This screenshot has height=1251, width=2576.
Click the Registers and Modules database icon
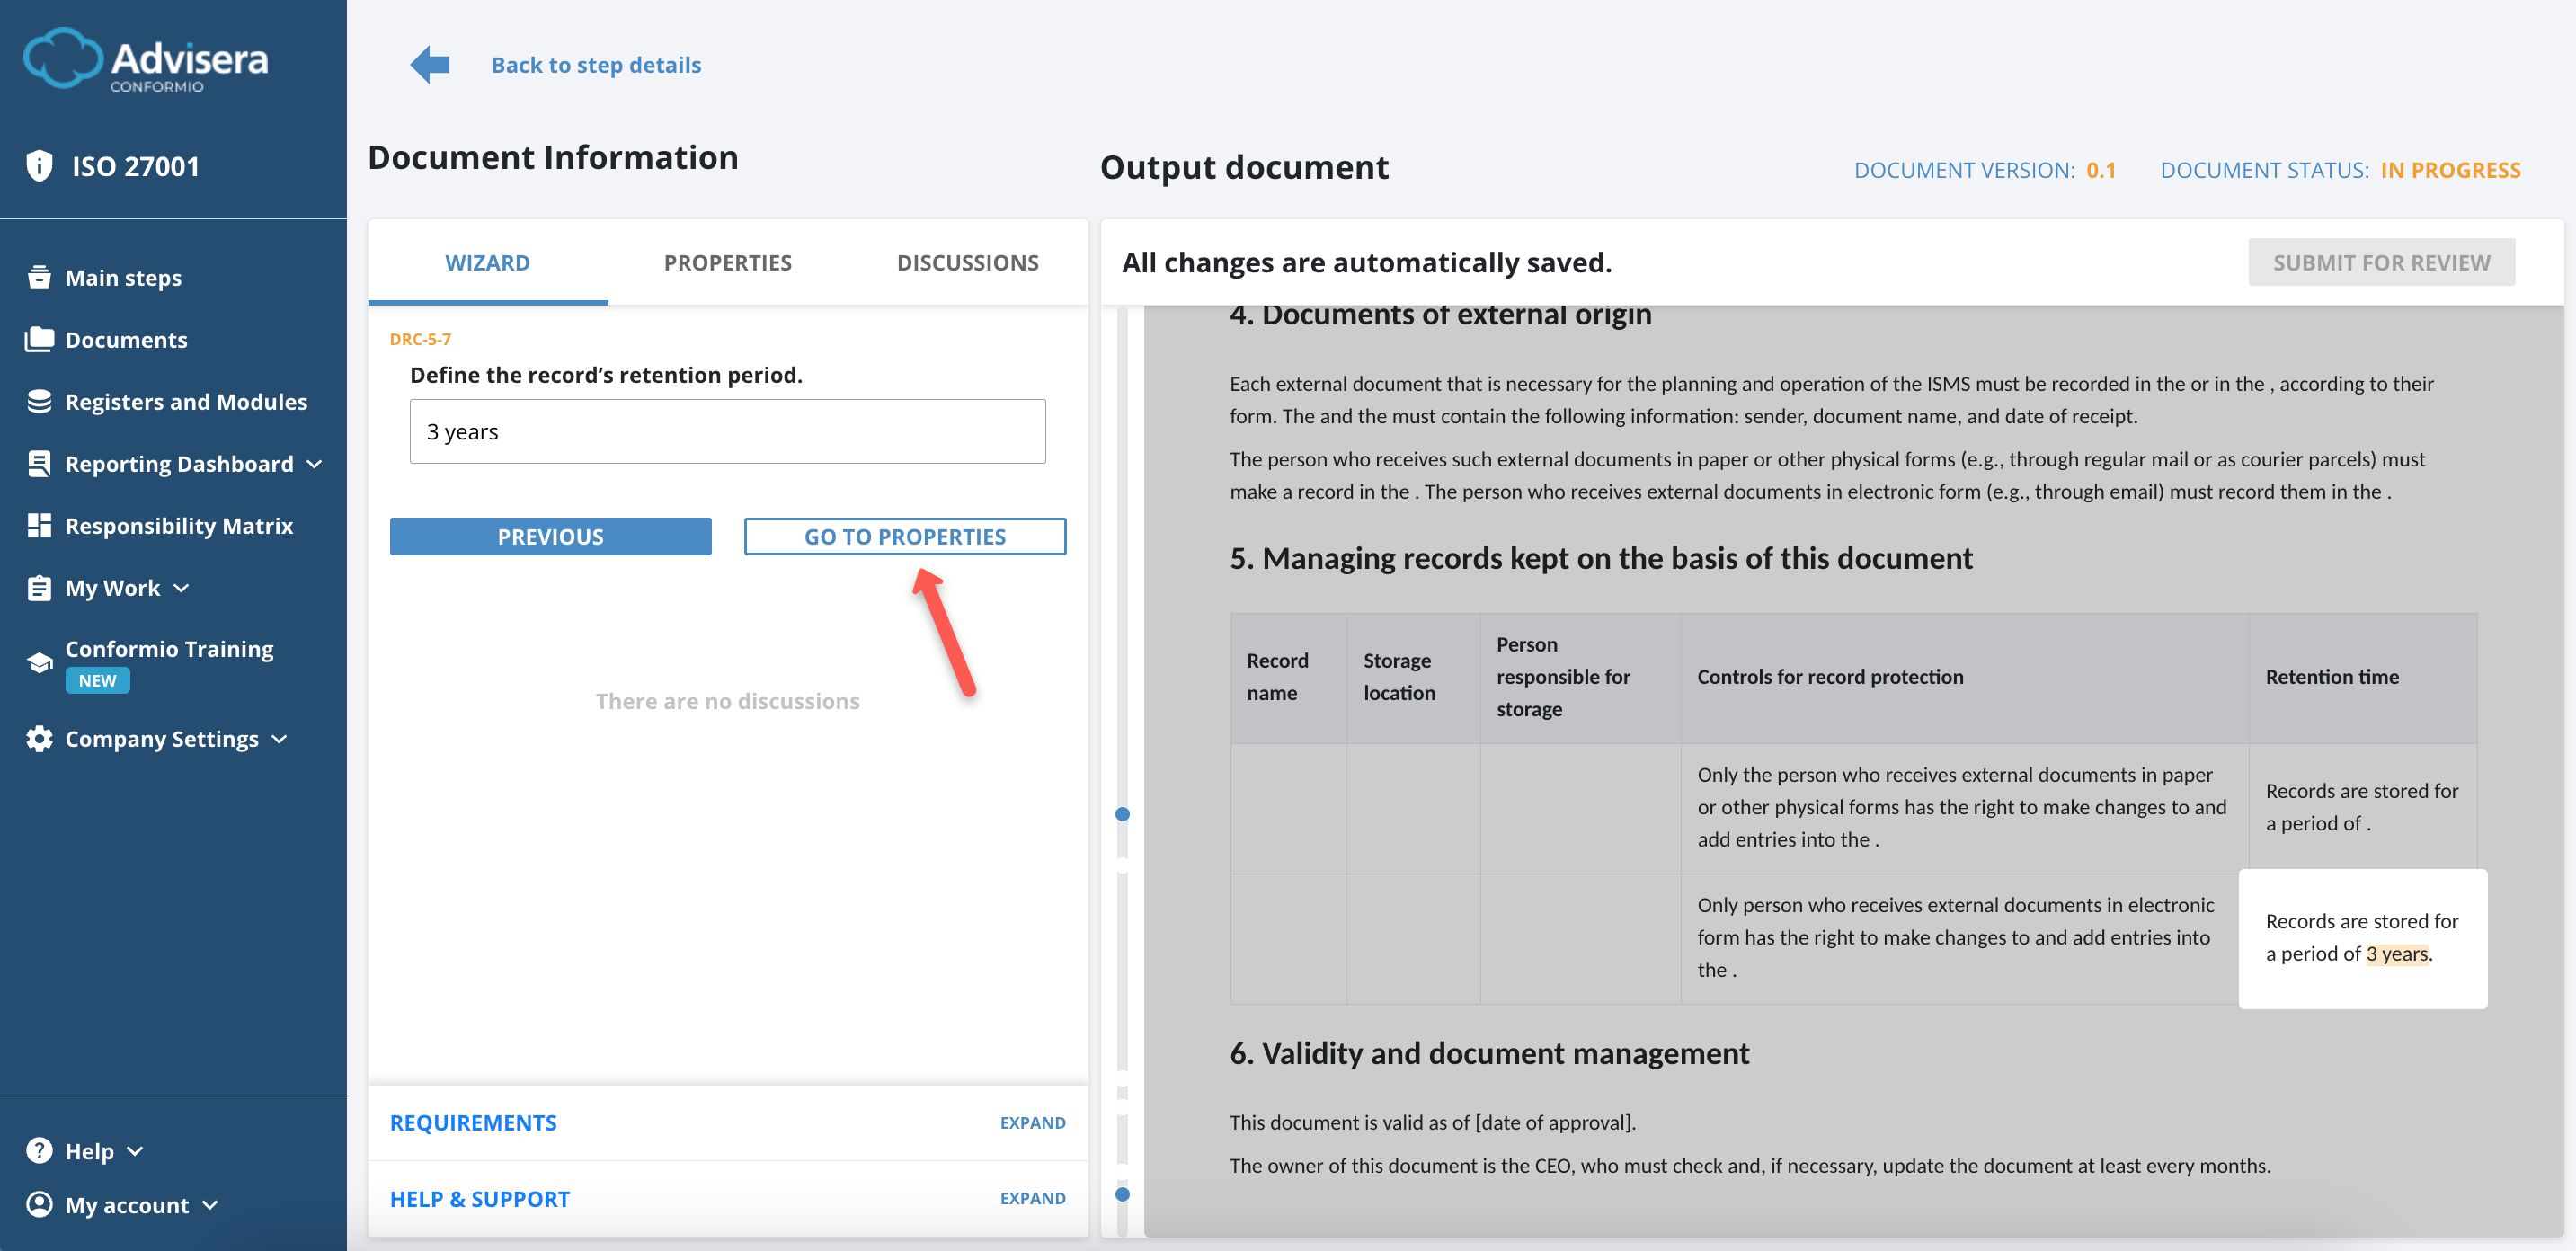point(39,401)
